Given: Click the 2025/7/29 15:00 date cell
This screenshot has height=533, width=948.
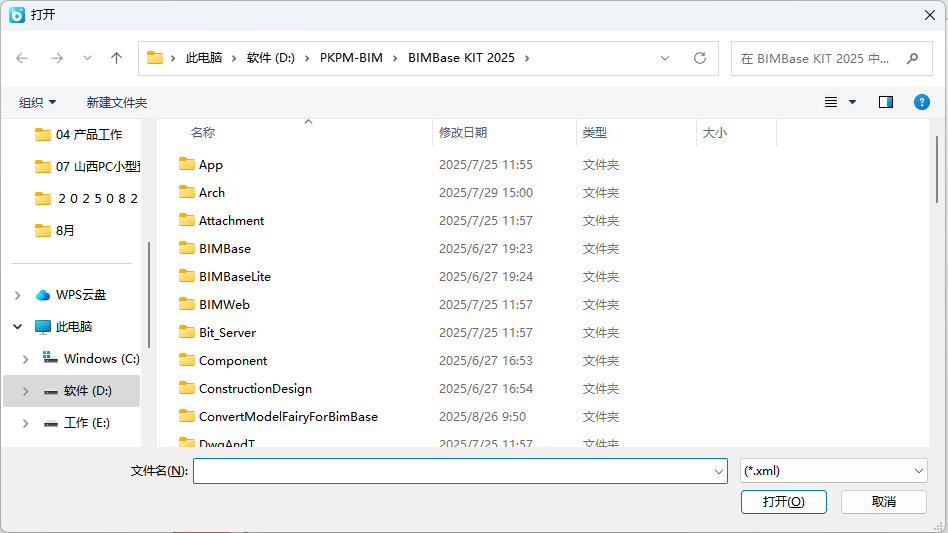Looking at the screenshot, I should pyautogui.click(x=486, y=193).
